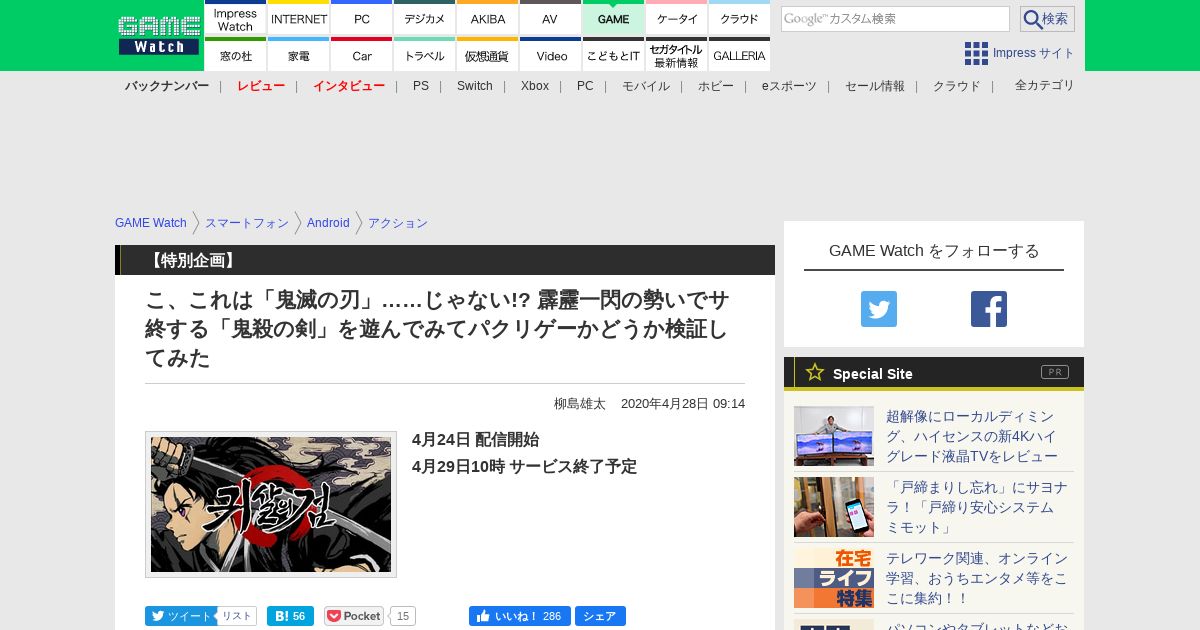1200x630 pixels.
Task: Open the PS category
Action: [x=421, y=86]
